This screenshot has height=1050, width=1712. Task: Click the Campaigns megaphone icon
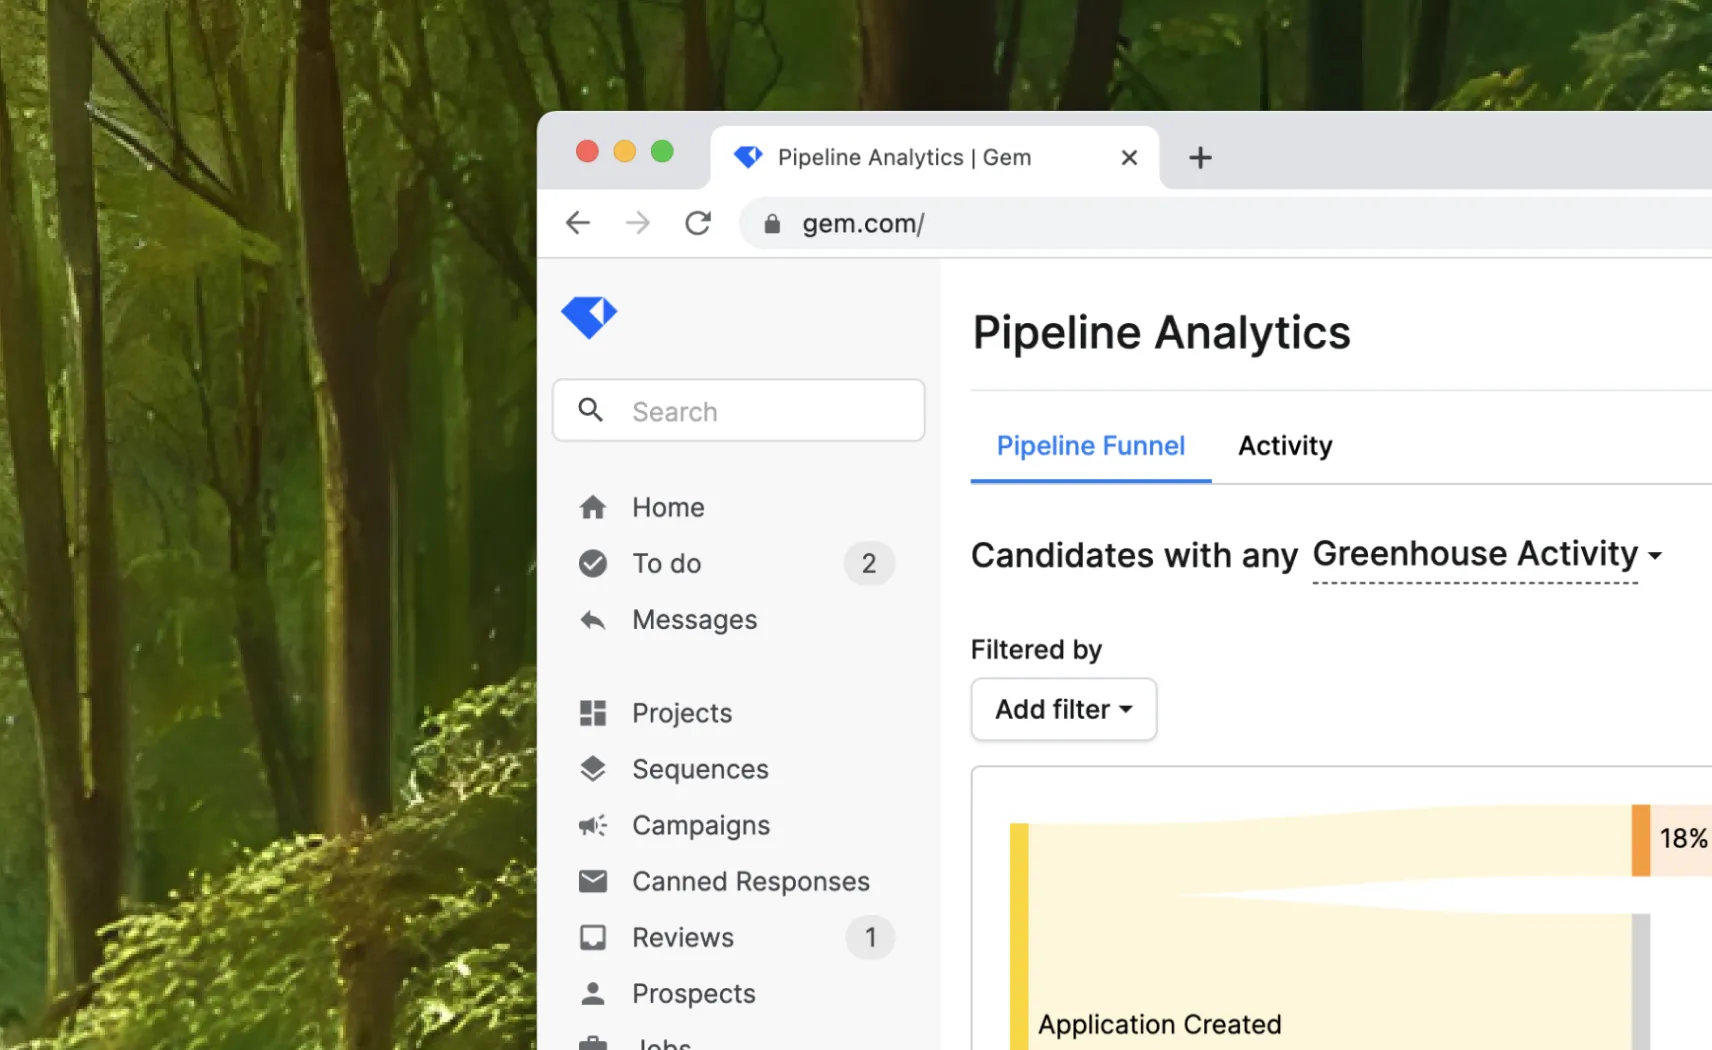coord(593,825)
